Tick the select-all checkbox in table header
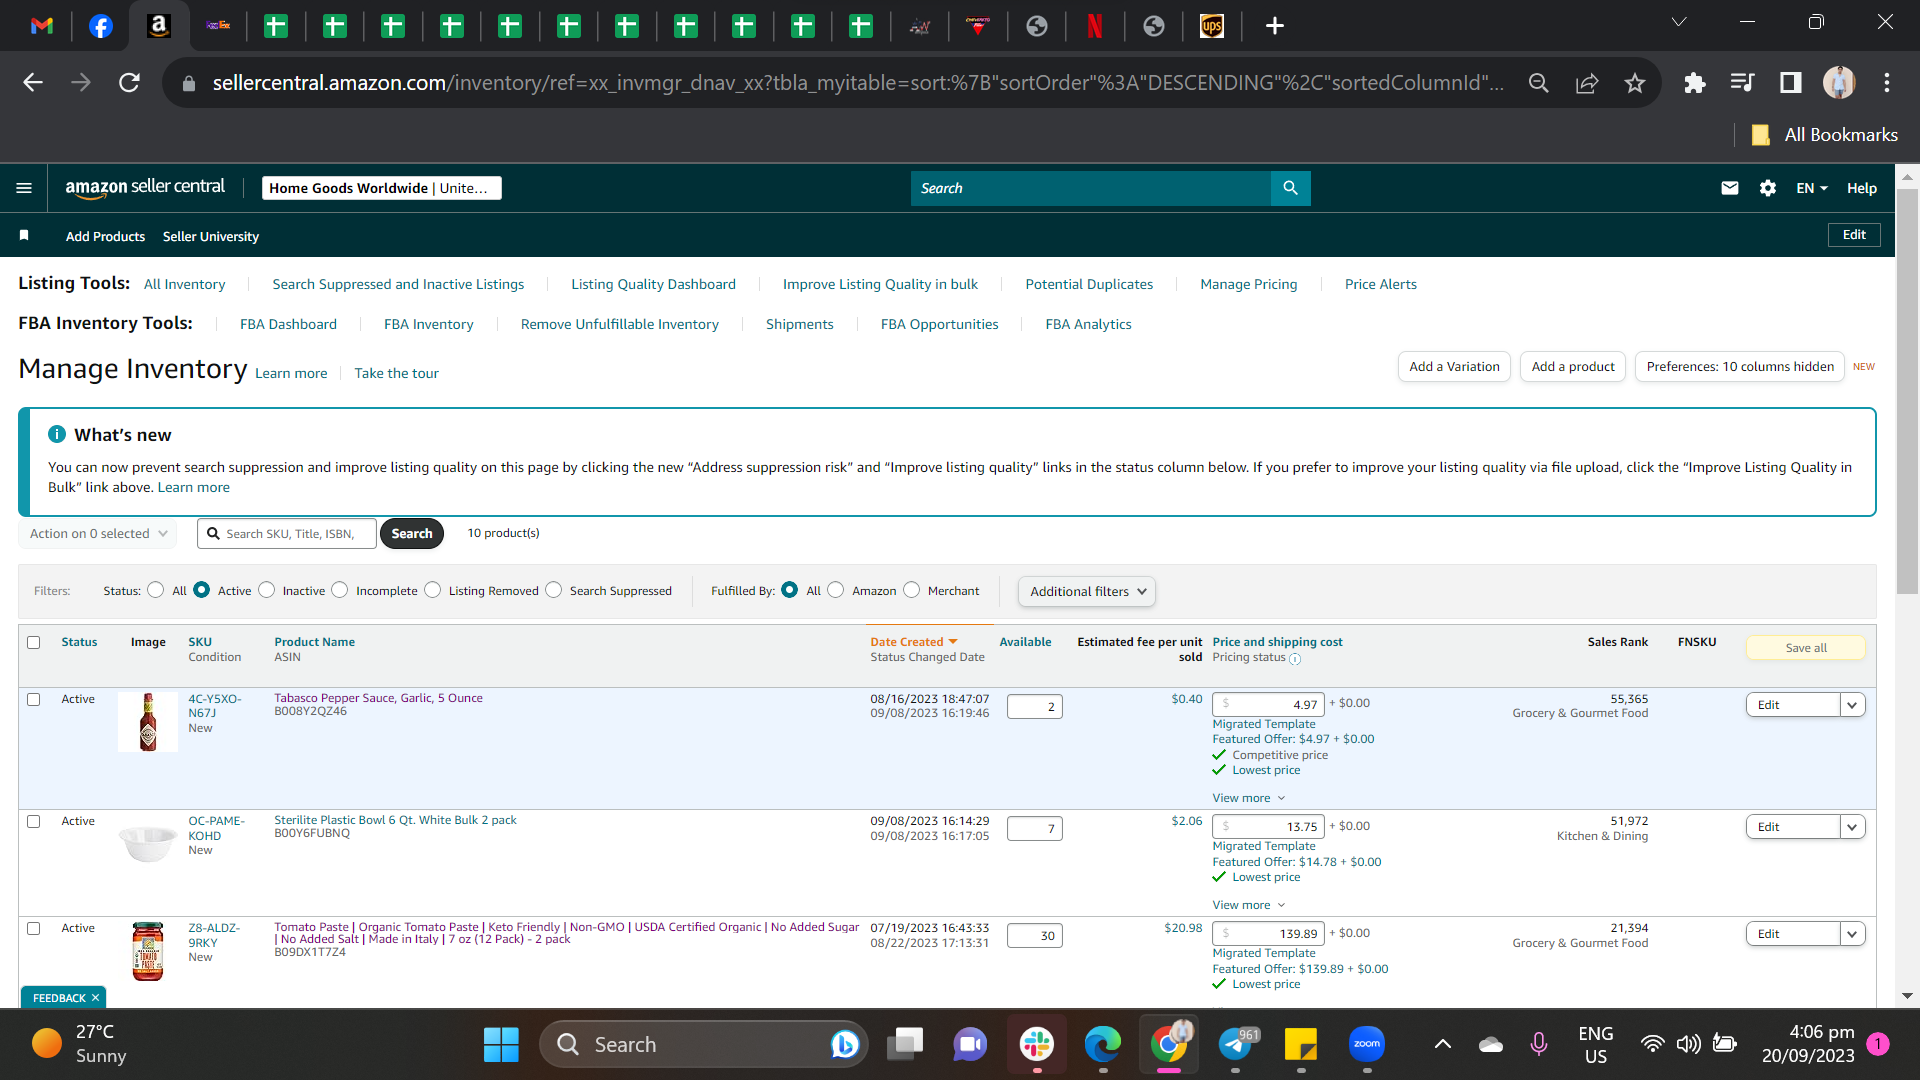1920x1080 pixels. click(x=34, y=643)
